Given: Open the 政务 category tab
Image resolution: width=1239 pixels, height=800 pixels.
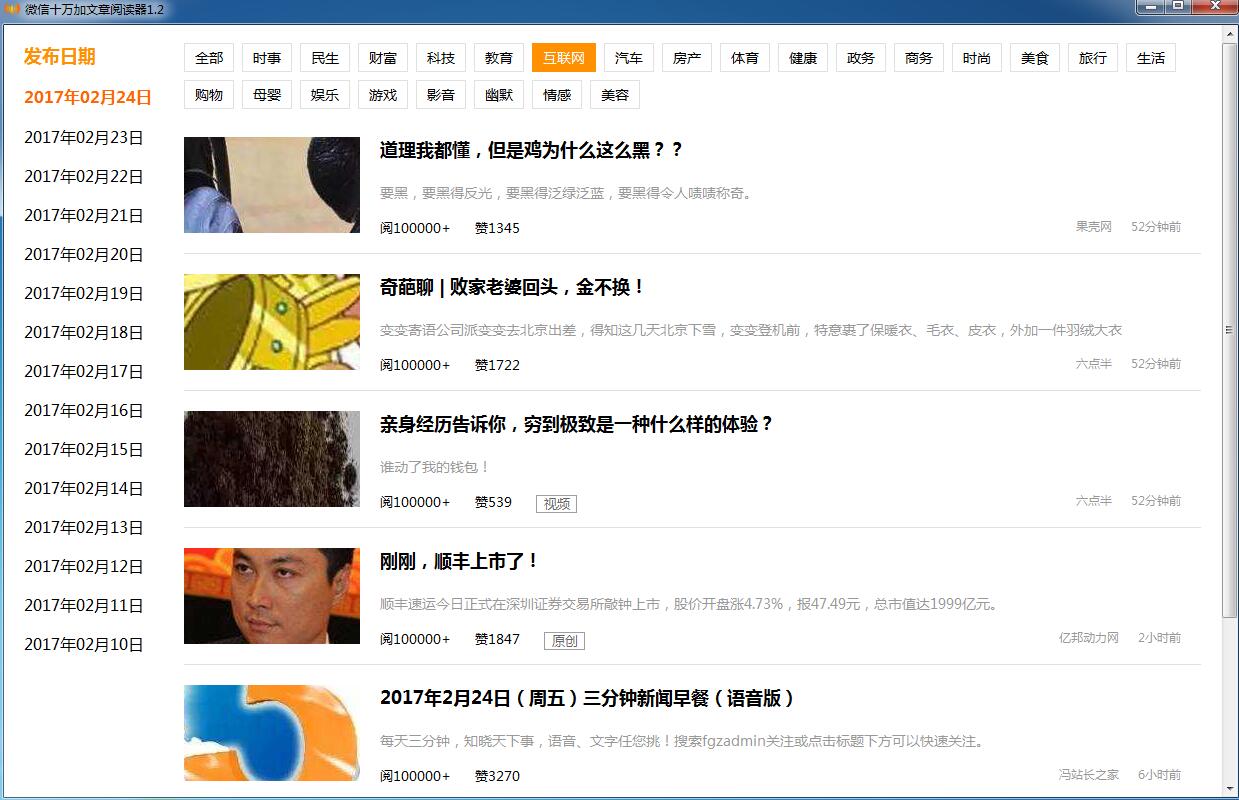Looking at the screenshot, I should pyautogui.click(x=861, y=58).
